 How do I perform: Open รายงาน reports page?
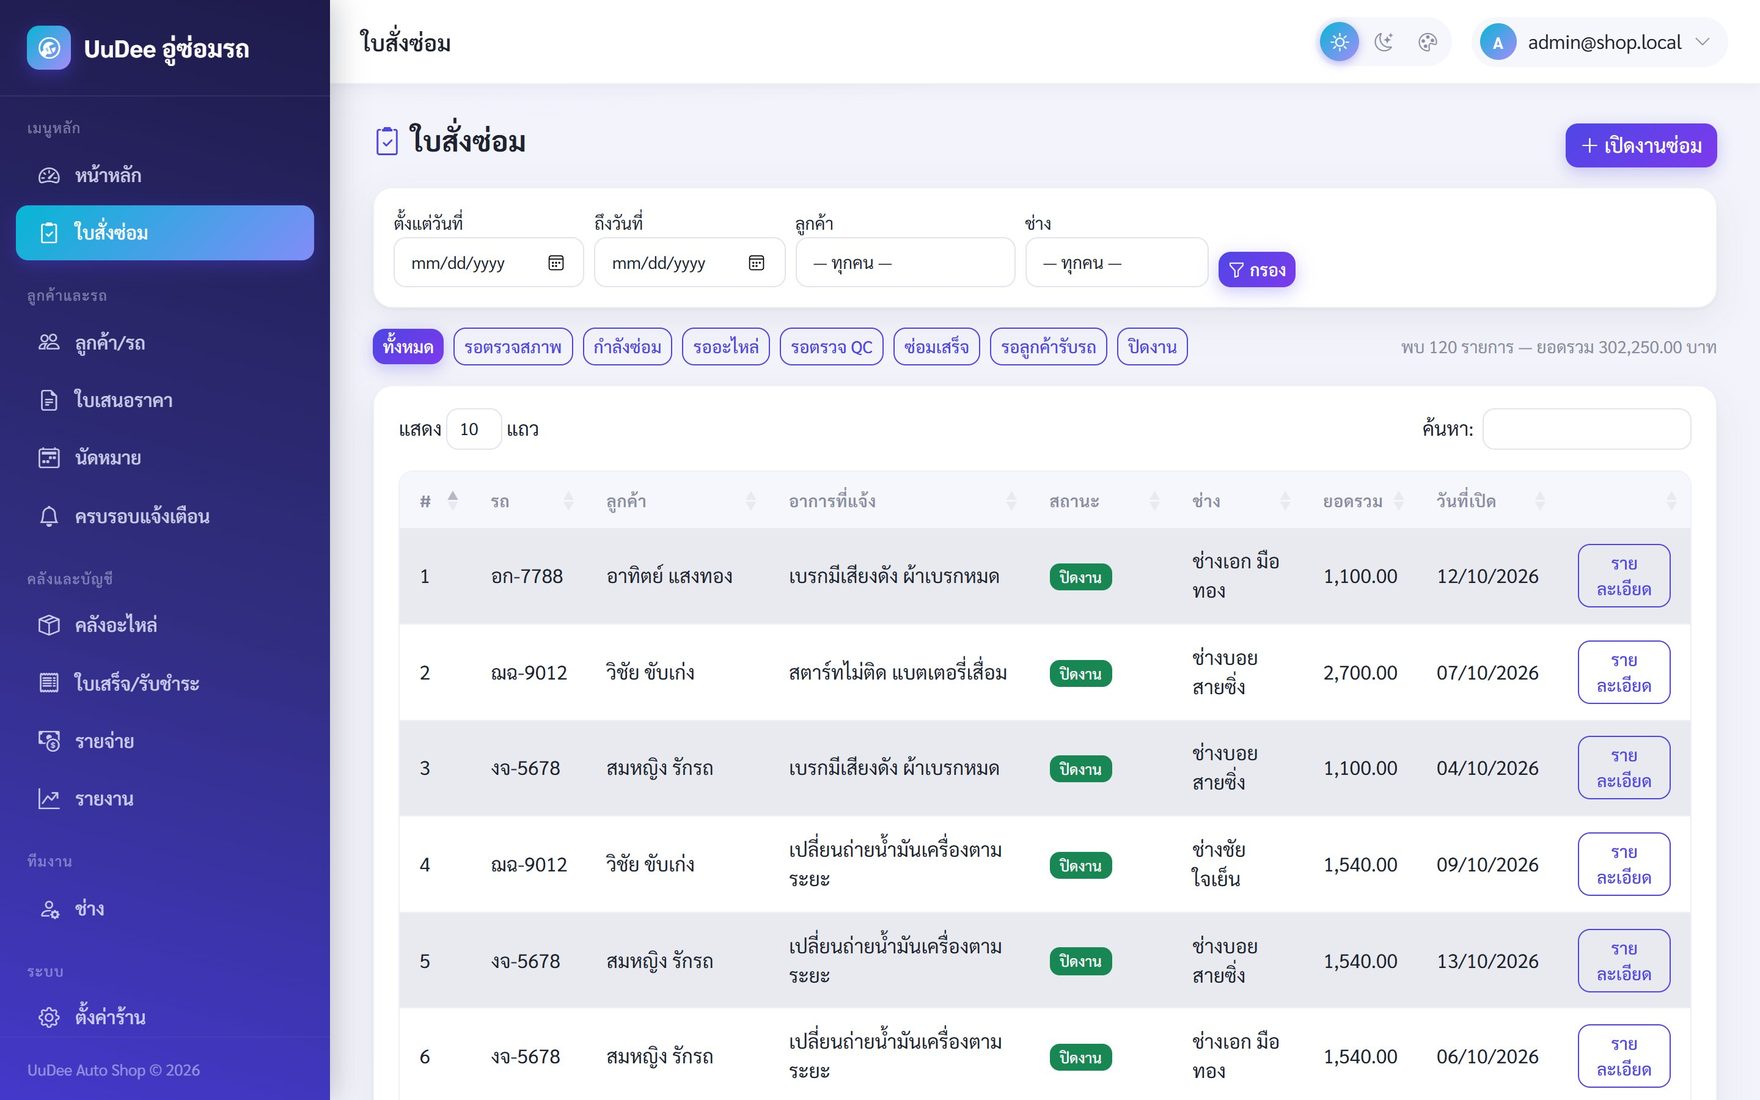[165, 799]
